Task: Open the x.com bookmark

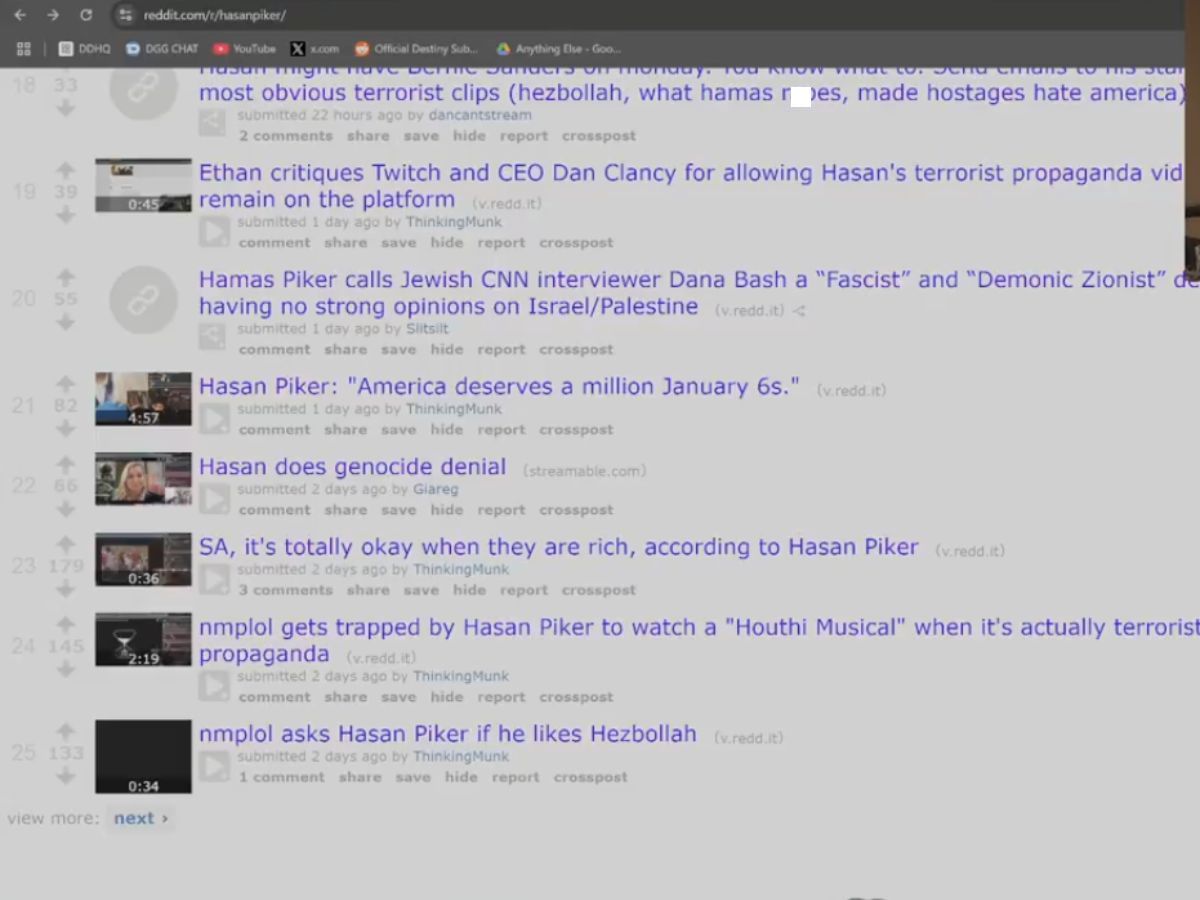Action: click(x=315, y=47)
